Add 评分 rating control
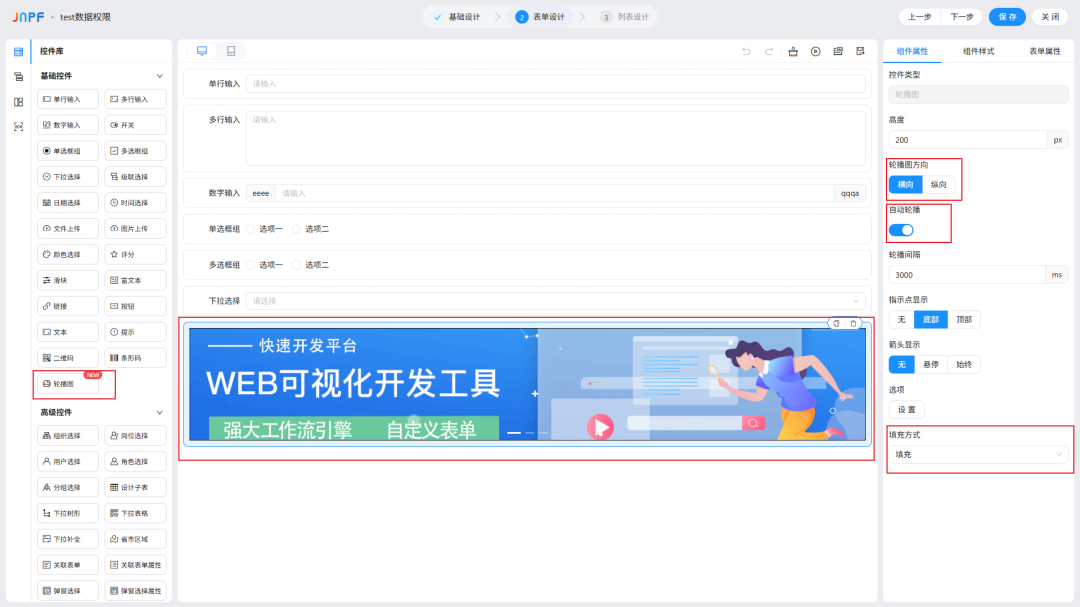 pos(135,254)
